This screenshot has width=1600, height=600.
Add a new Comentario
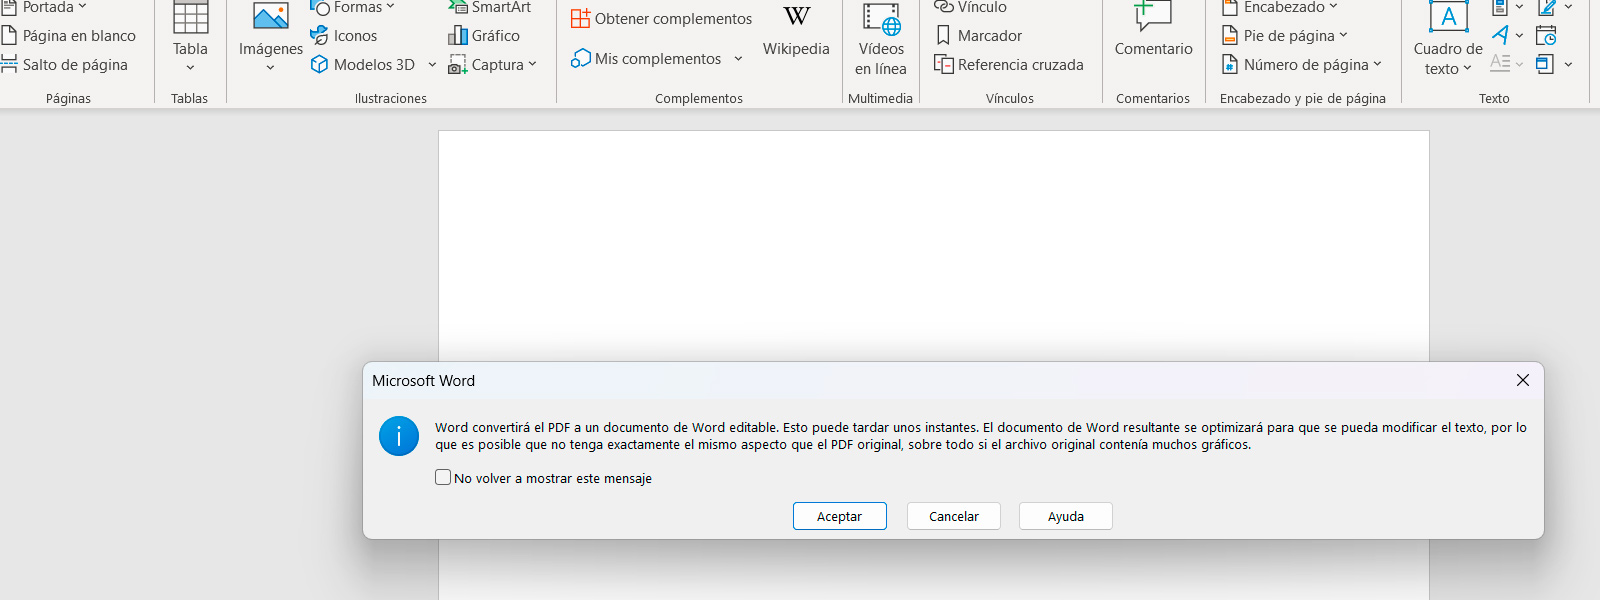1153,30
